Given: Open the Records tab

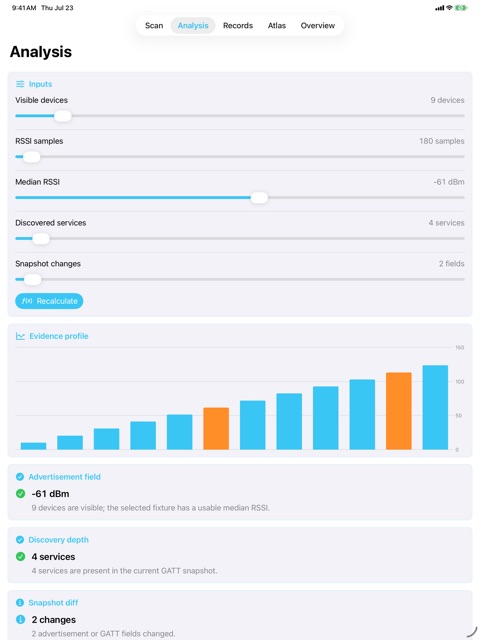Looking at the screenshot, I should coord(238,25).
